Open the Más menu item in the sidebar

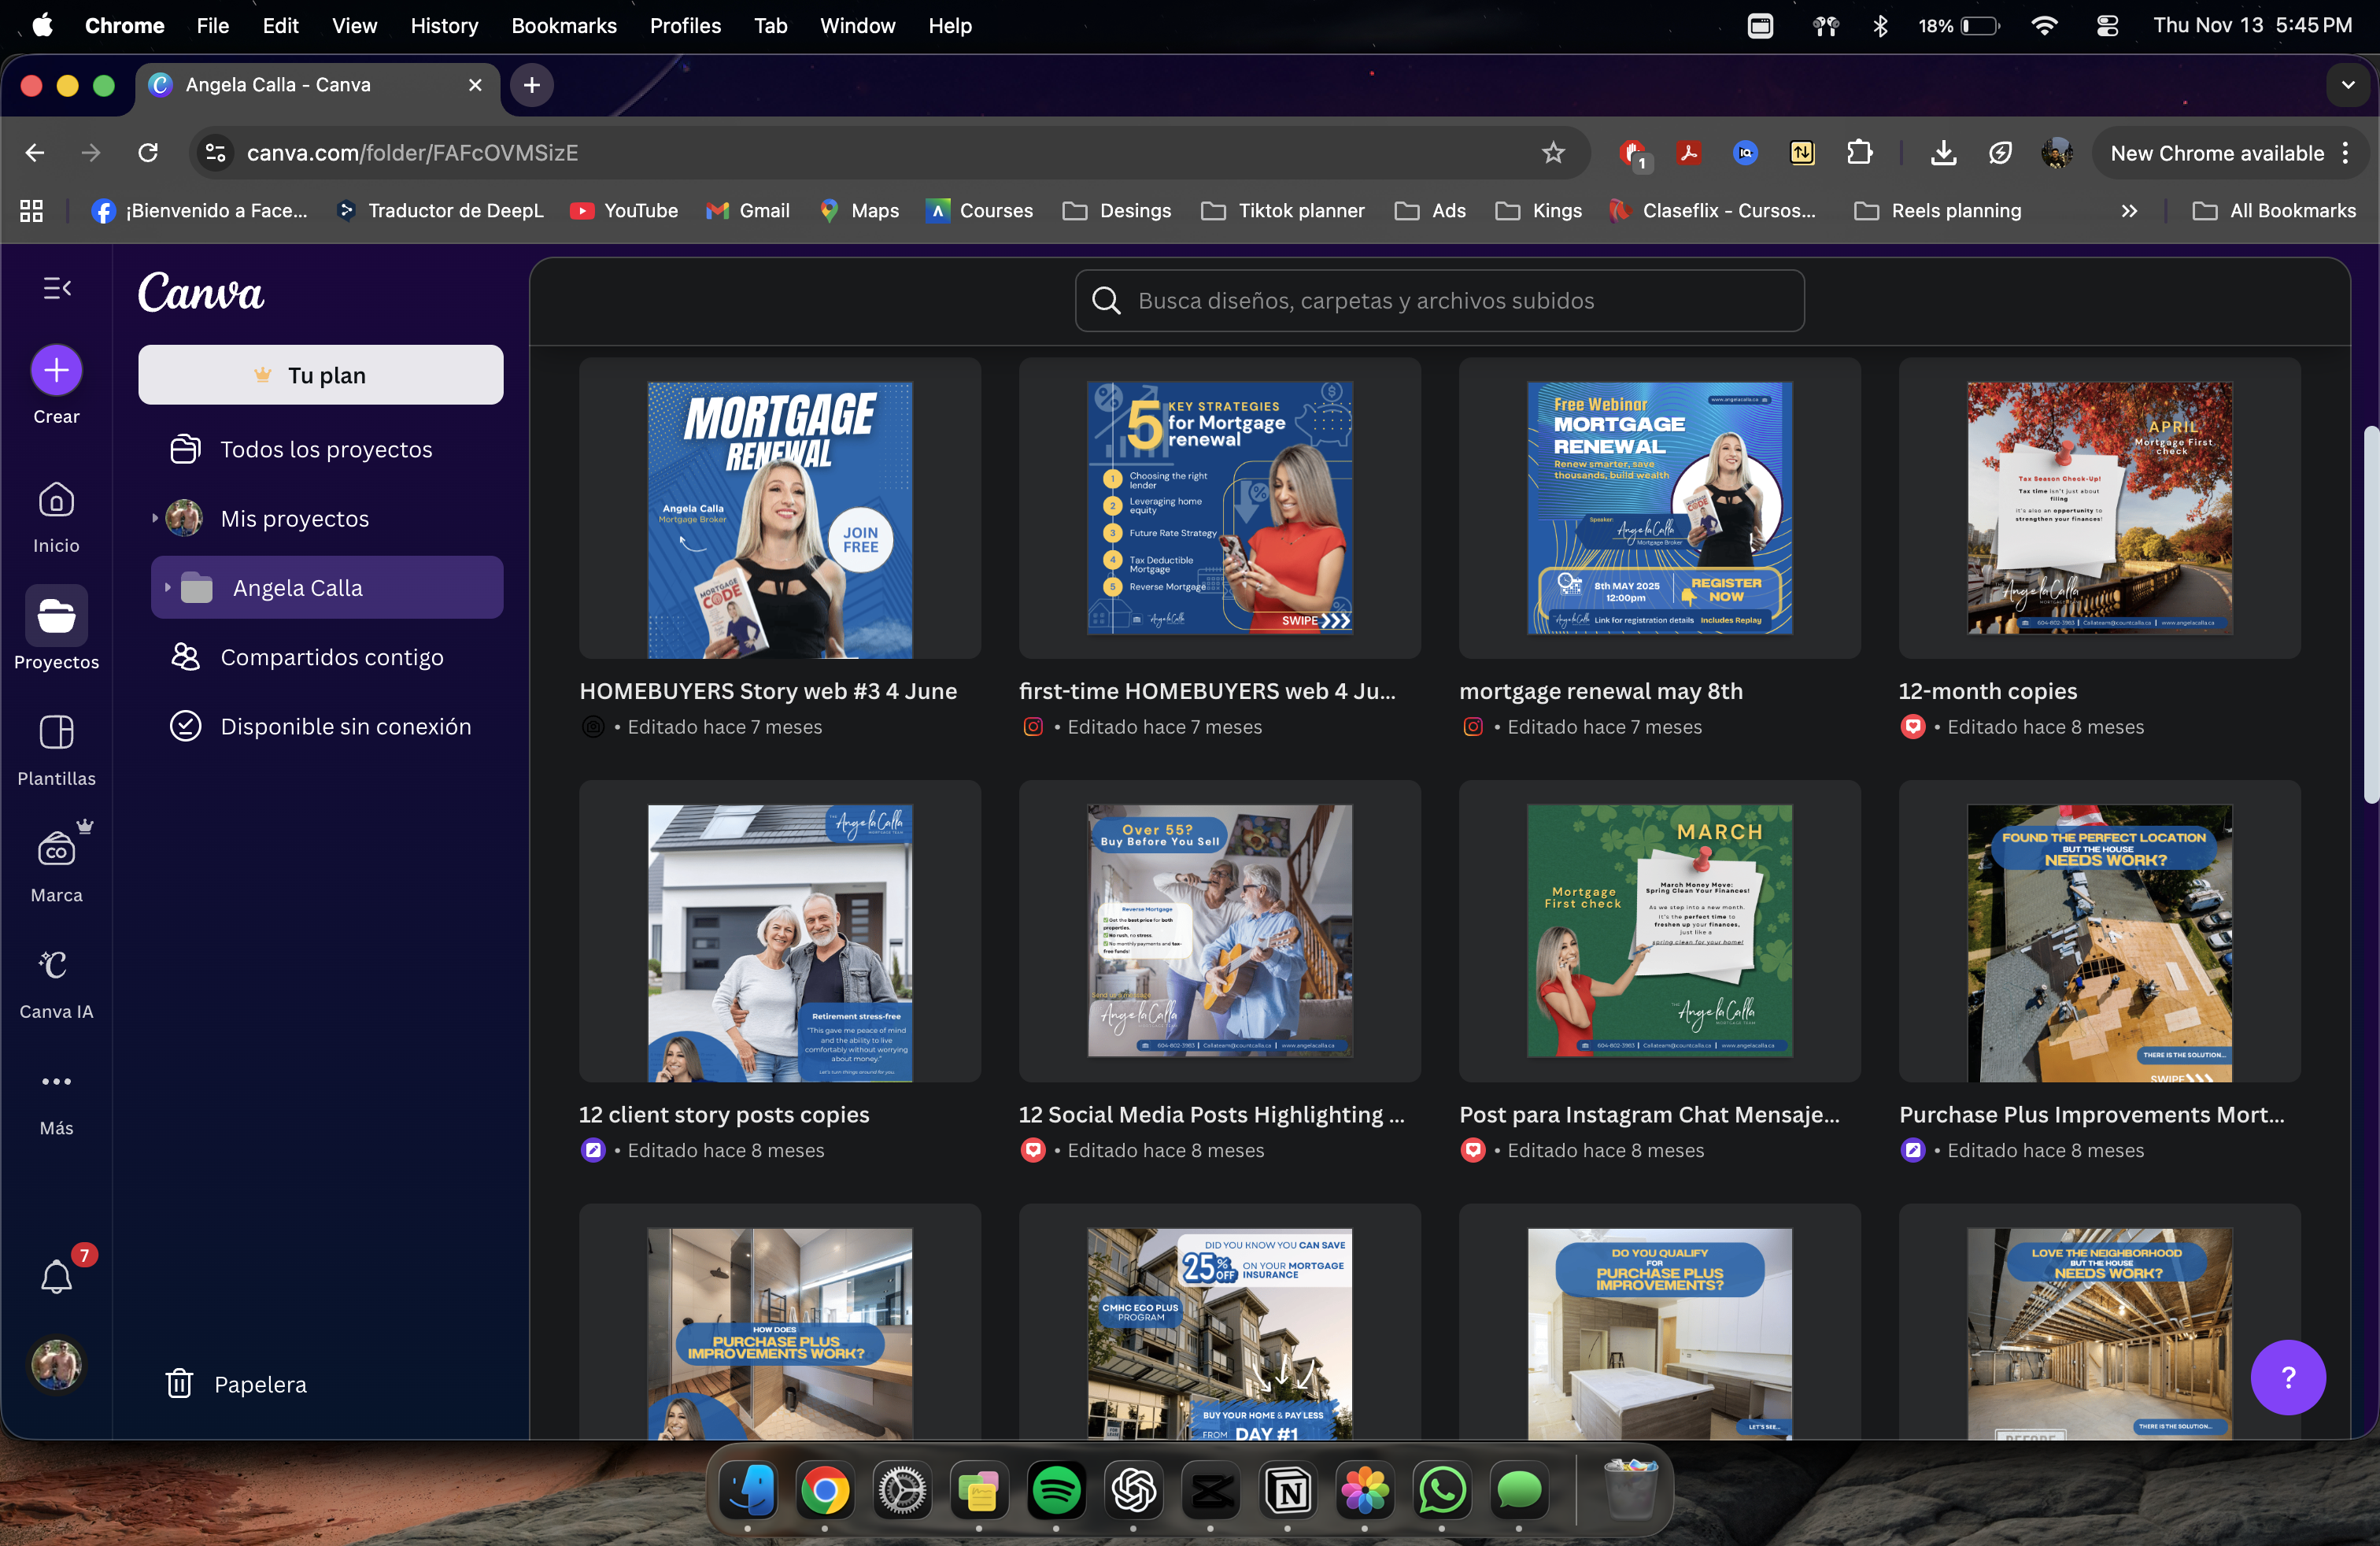tap(56, 1082)
